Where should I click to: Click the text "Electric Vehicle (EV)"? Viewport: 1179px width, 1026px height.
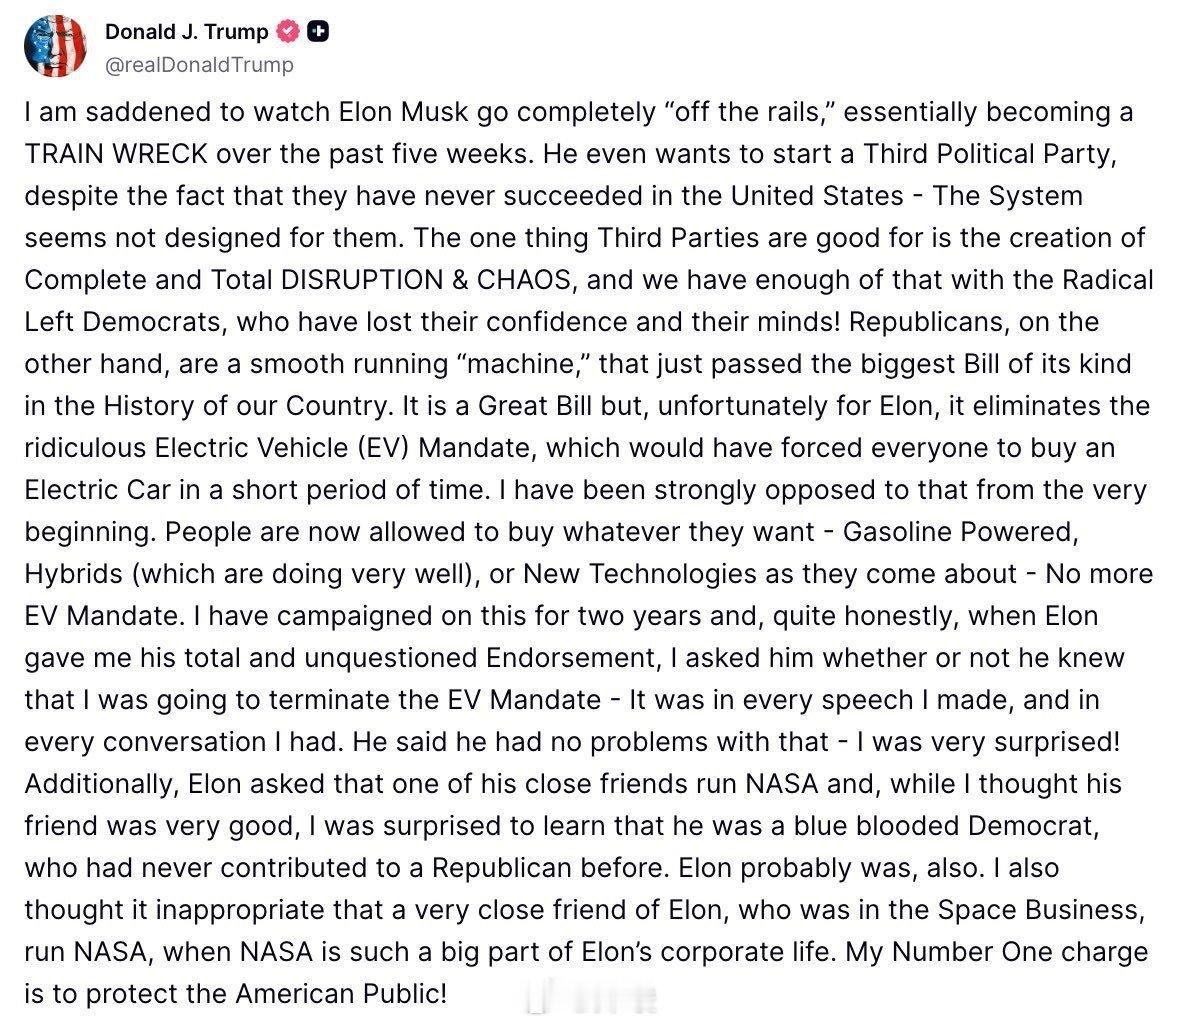(x=281, y=448)
